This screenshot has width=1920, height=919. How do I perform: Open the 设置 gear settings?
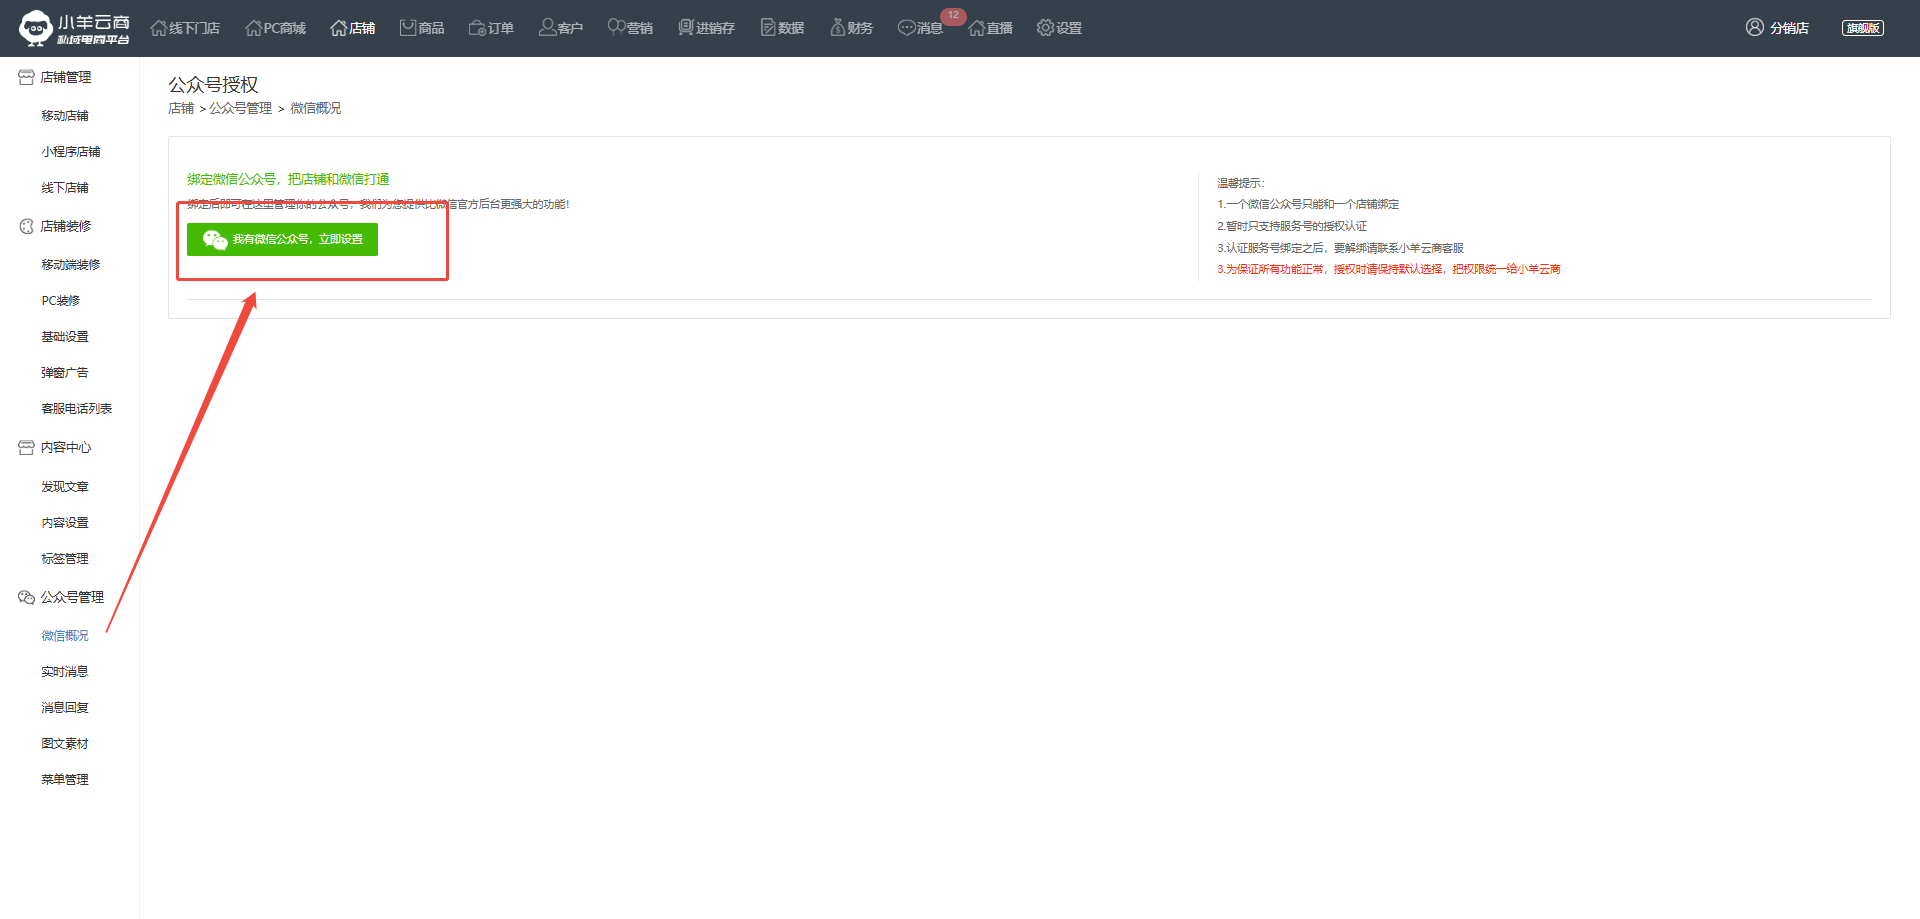[1059, 28]
